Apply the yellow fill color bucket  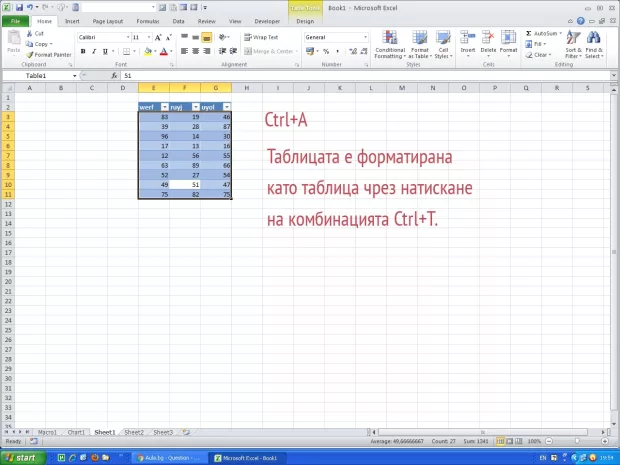[x=148, y=51]
